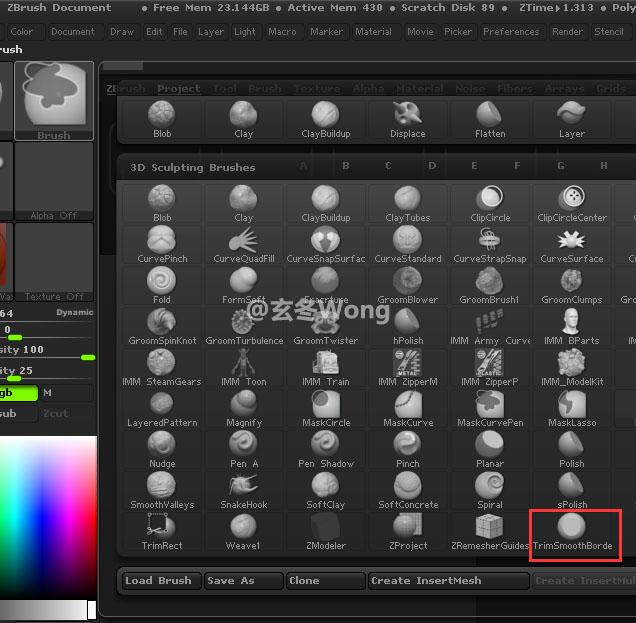Select the Pen Shadow brush
The height and width of the screenshot is (623, 636).
tap(326, 450)
